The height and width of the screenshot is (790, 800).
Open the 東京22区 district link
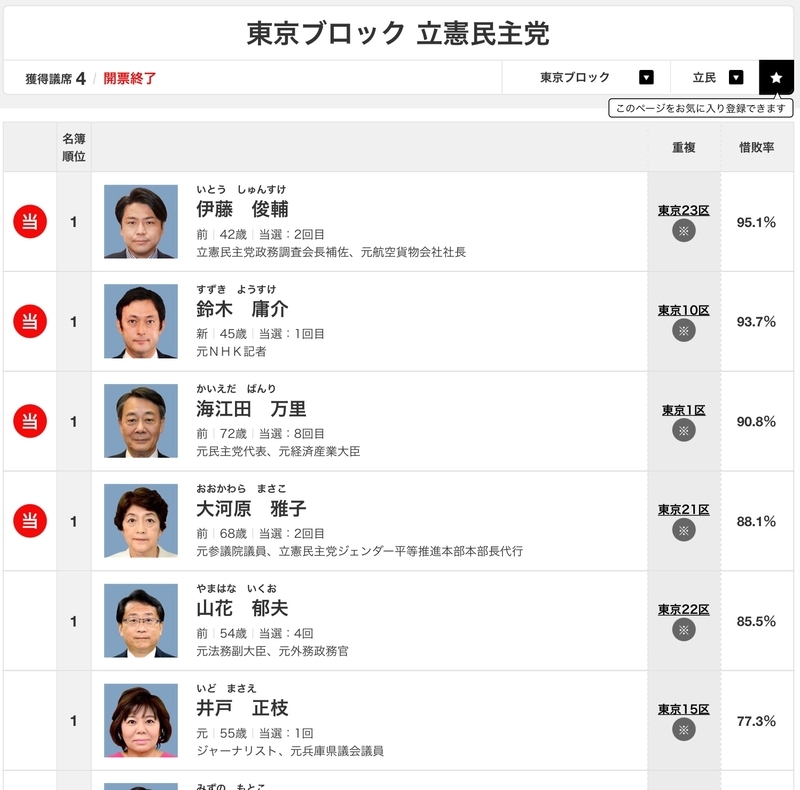pos(684,609)
